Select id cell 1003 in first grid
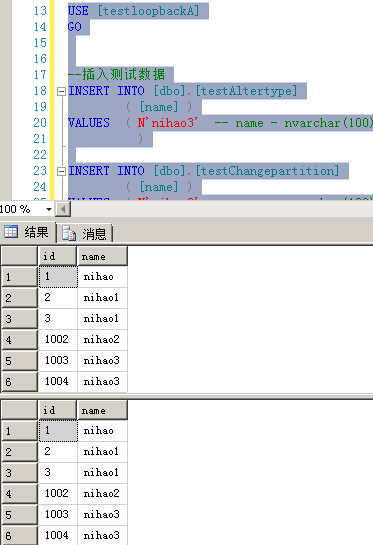This screenshot has height=545, width=373. [58, 360]
